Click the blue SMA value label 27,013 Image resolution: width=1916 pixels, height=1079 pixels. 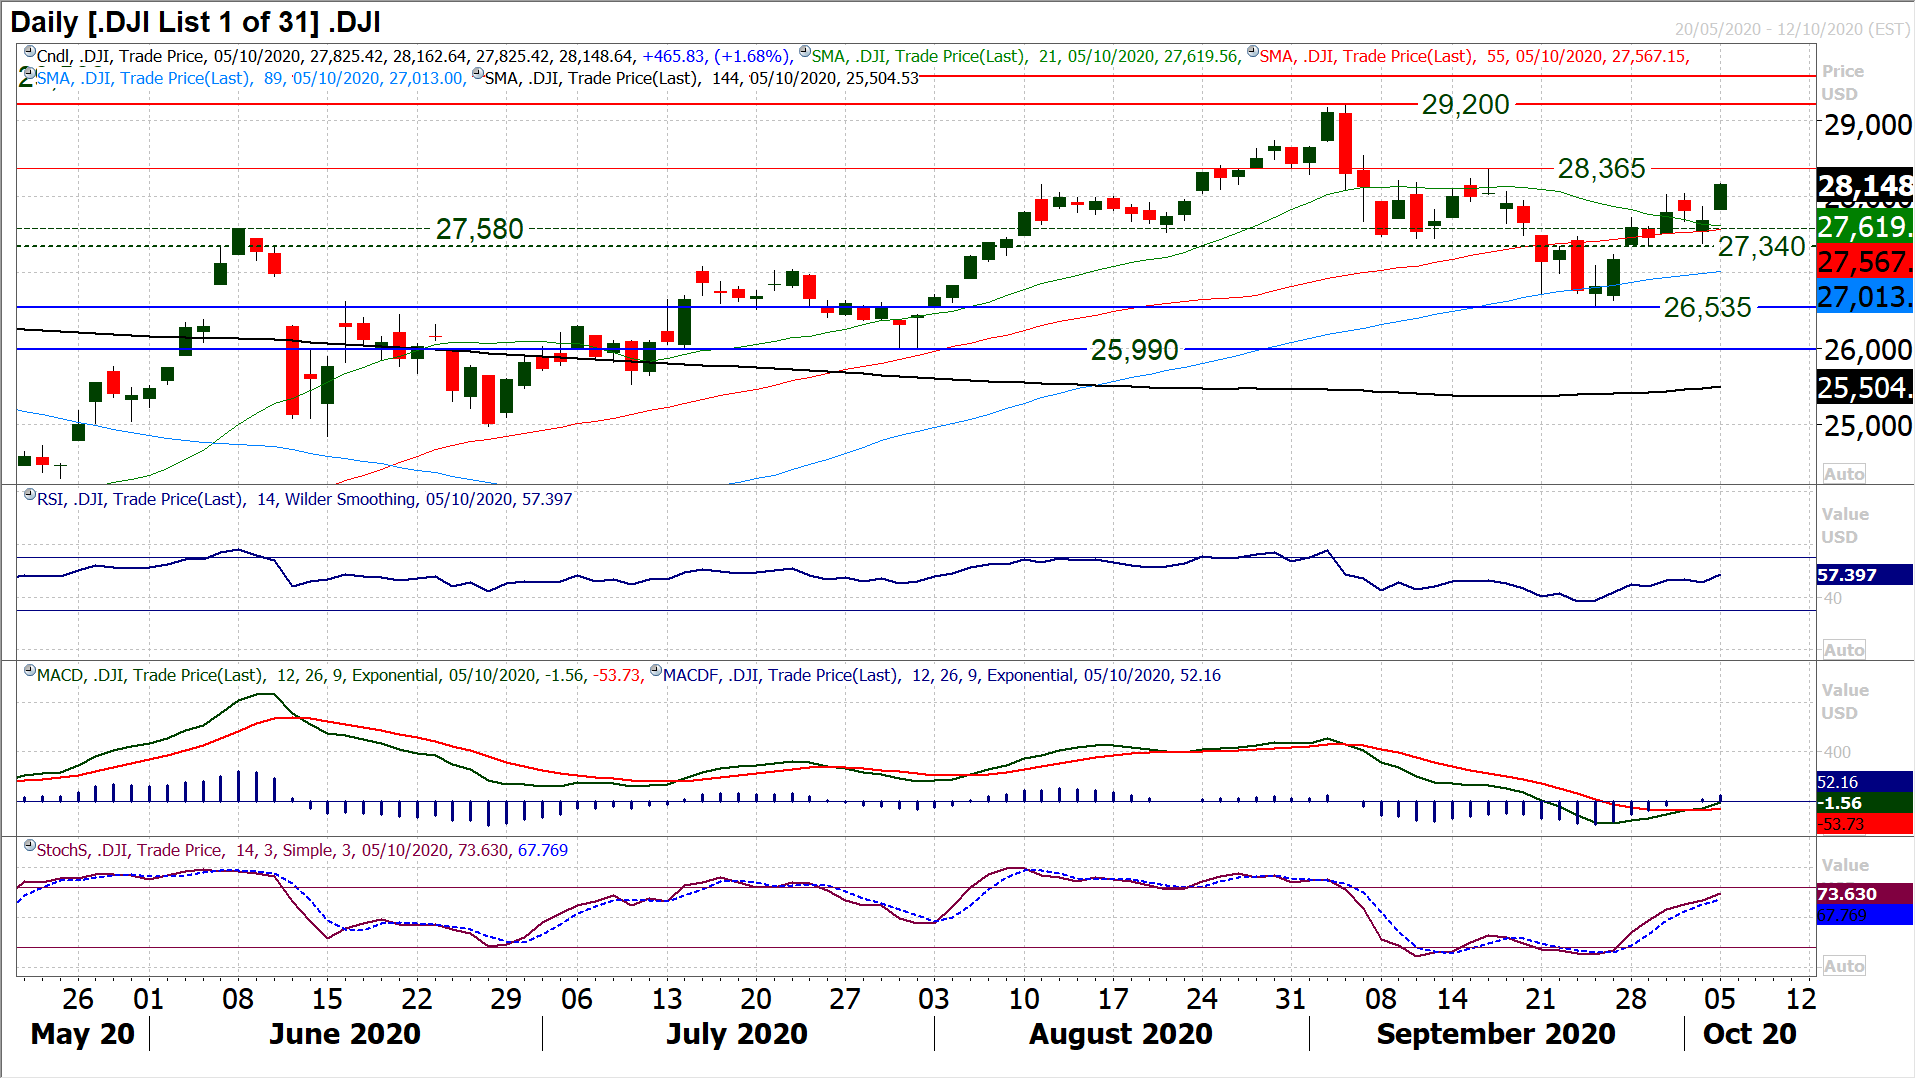[1864, 296]
